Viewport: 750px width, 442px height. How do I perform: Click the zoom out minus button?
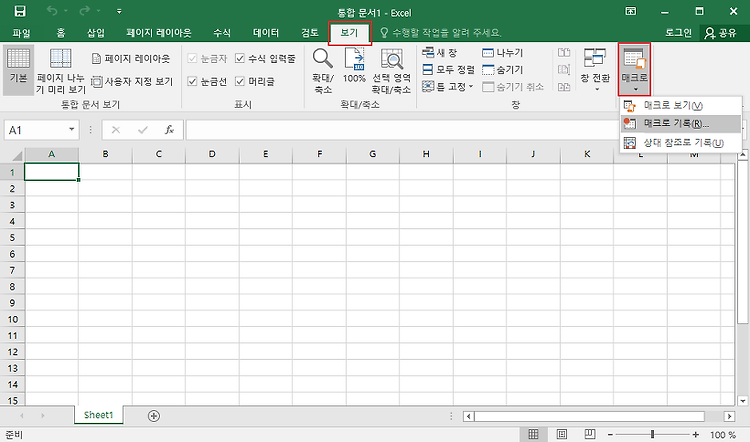pyautogui.click(x=610, y=434)
